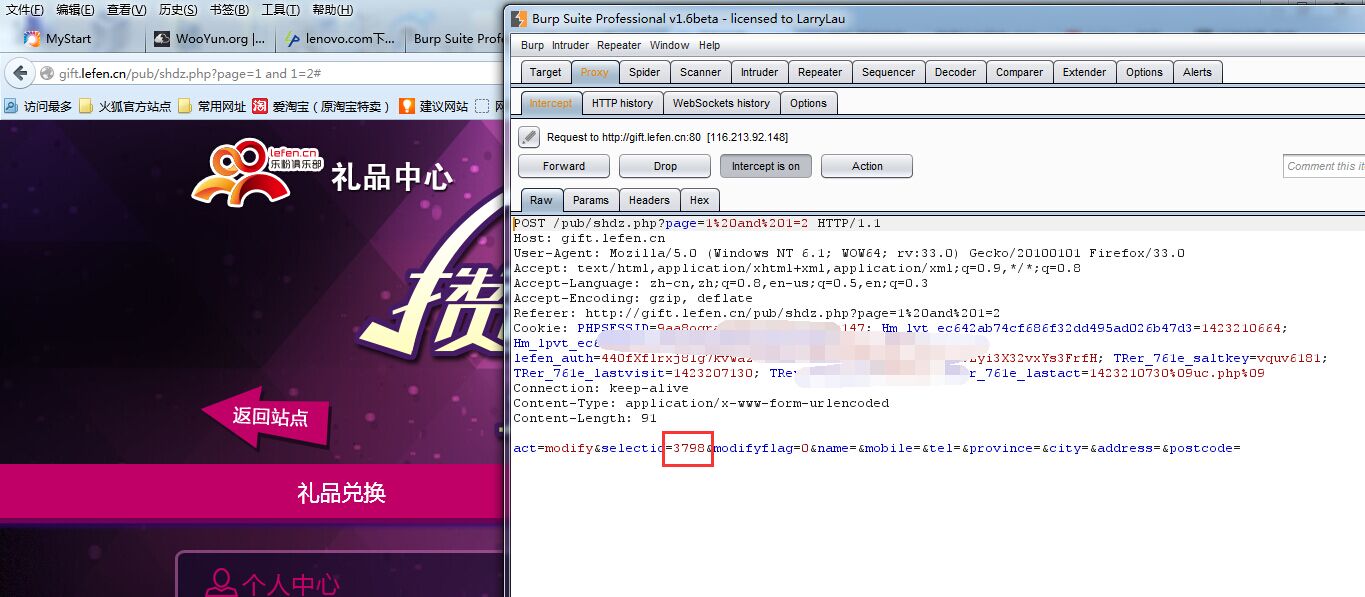Open the Help menu in Burp
This screenshot has height=597, width=1365.
click(709, 45)
